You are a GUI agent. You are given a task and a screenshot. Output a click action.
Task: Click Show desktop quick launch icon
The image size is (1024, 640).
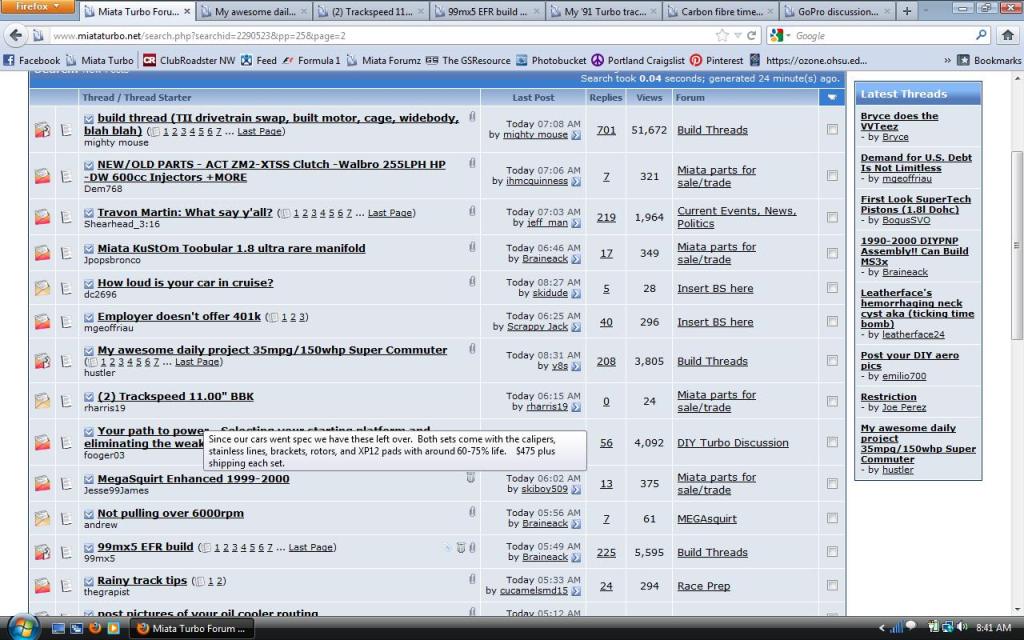click(x=58, y=628)
